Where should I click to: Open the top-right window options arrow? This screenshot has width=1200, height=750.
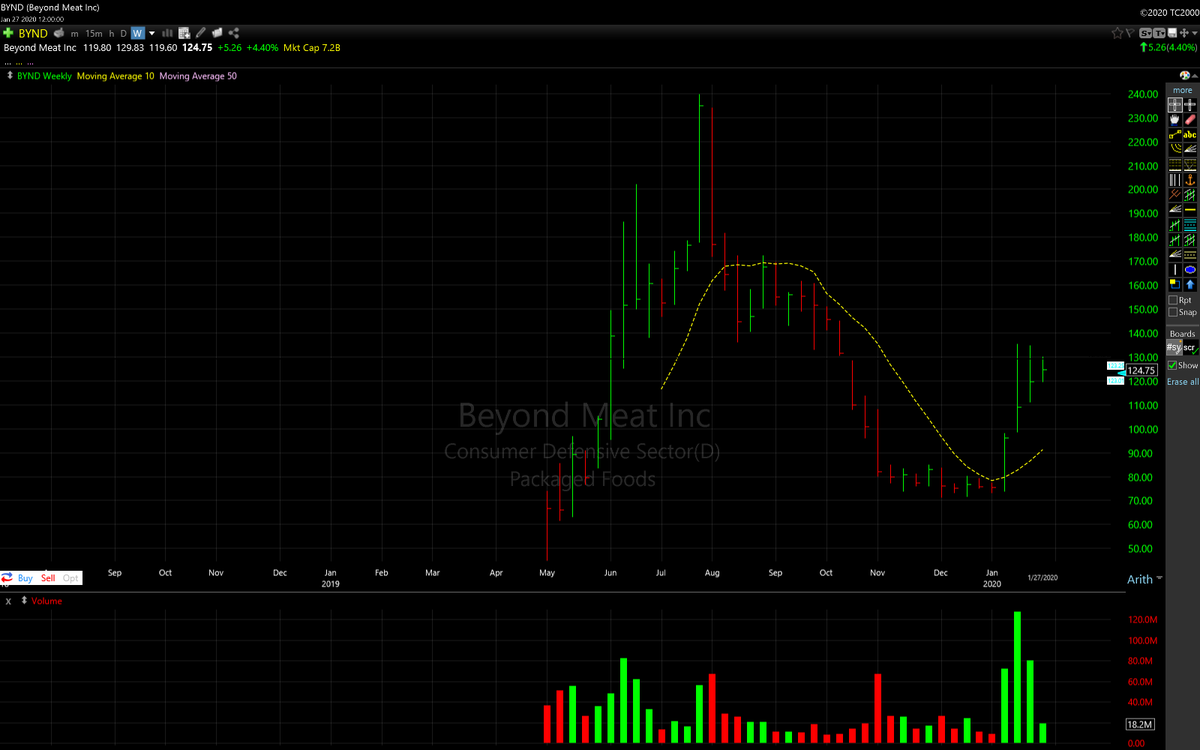click(1194, 33)
